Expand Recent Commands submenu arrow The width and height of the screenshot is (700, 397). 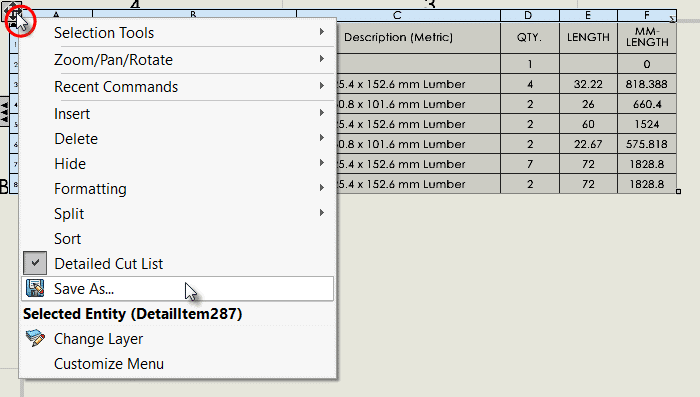(x=321, y=86)
